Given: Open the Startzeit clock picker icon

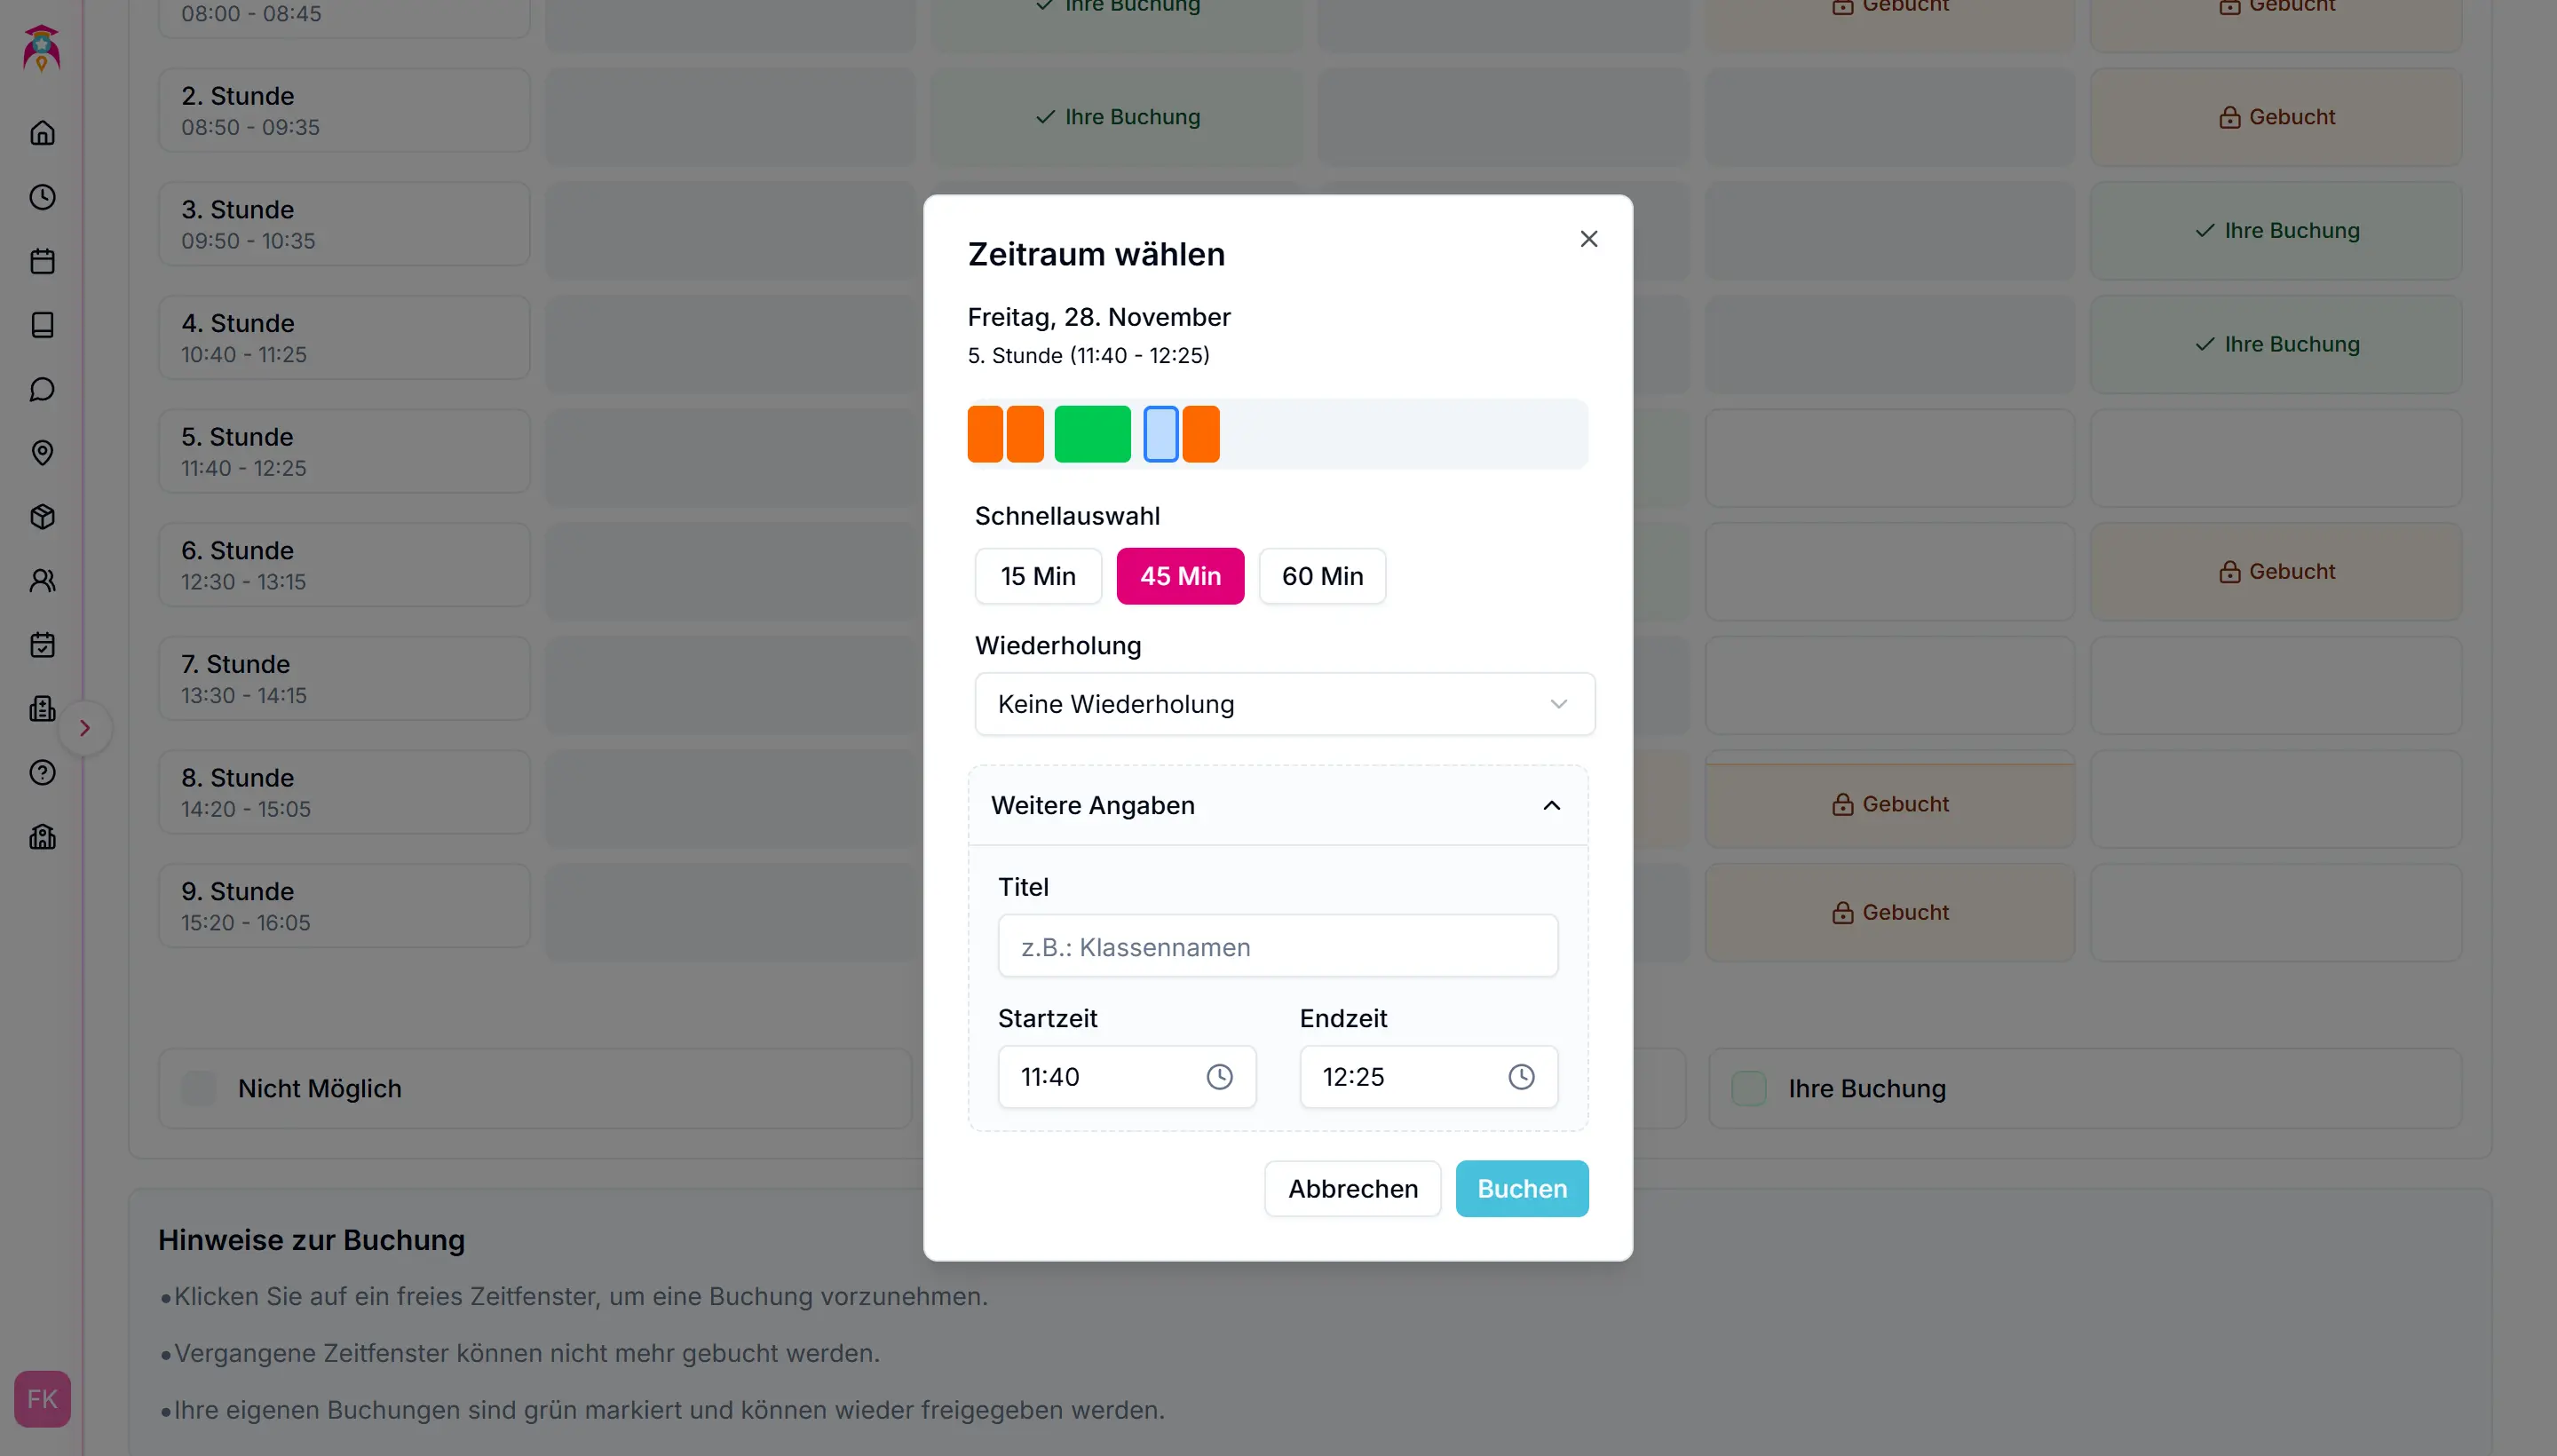Looking at the screenshot, I should (1219, 1077).
